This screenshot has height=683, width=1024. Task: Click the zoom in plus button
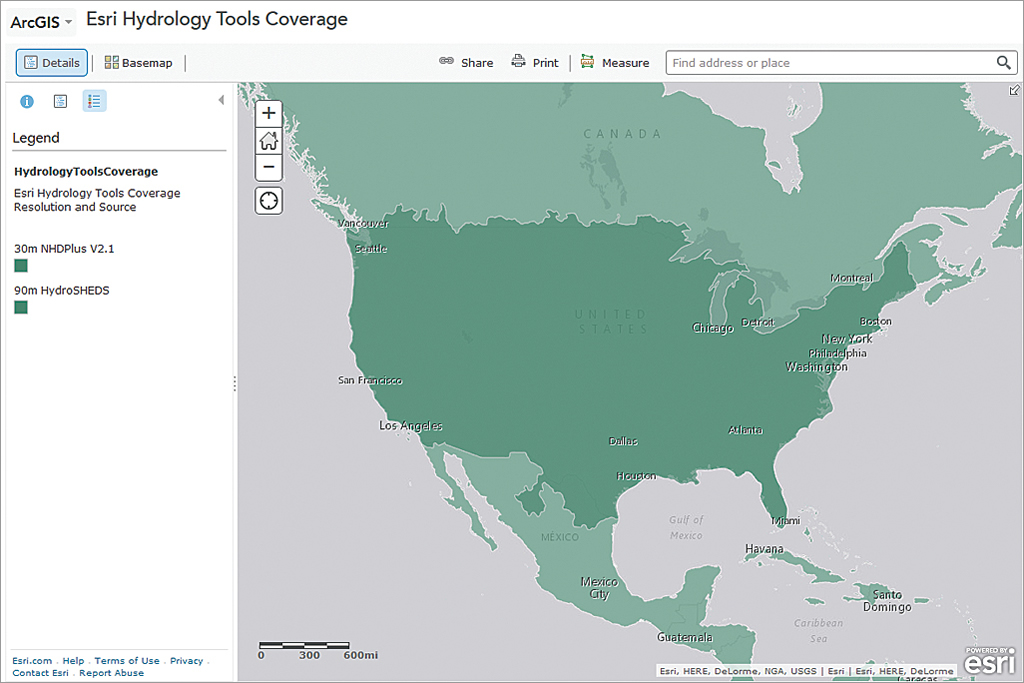[x=269, y=113]
